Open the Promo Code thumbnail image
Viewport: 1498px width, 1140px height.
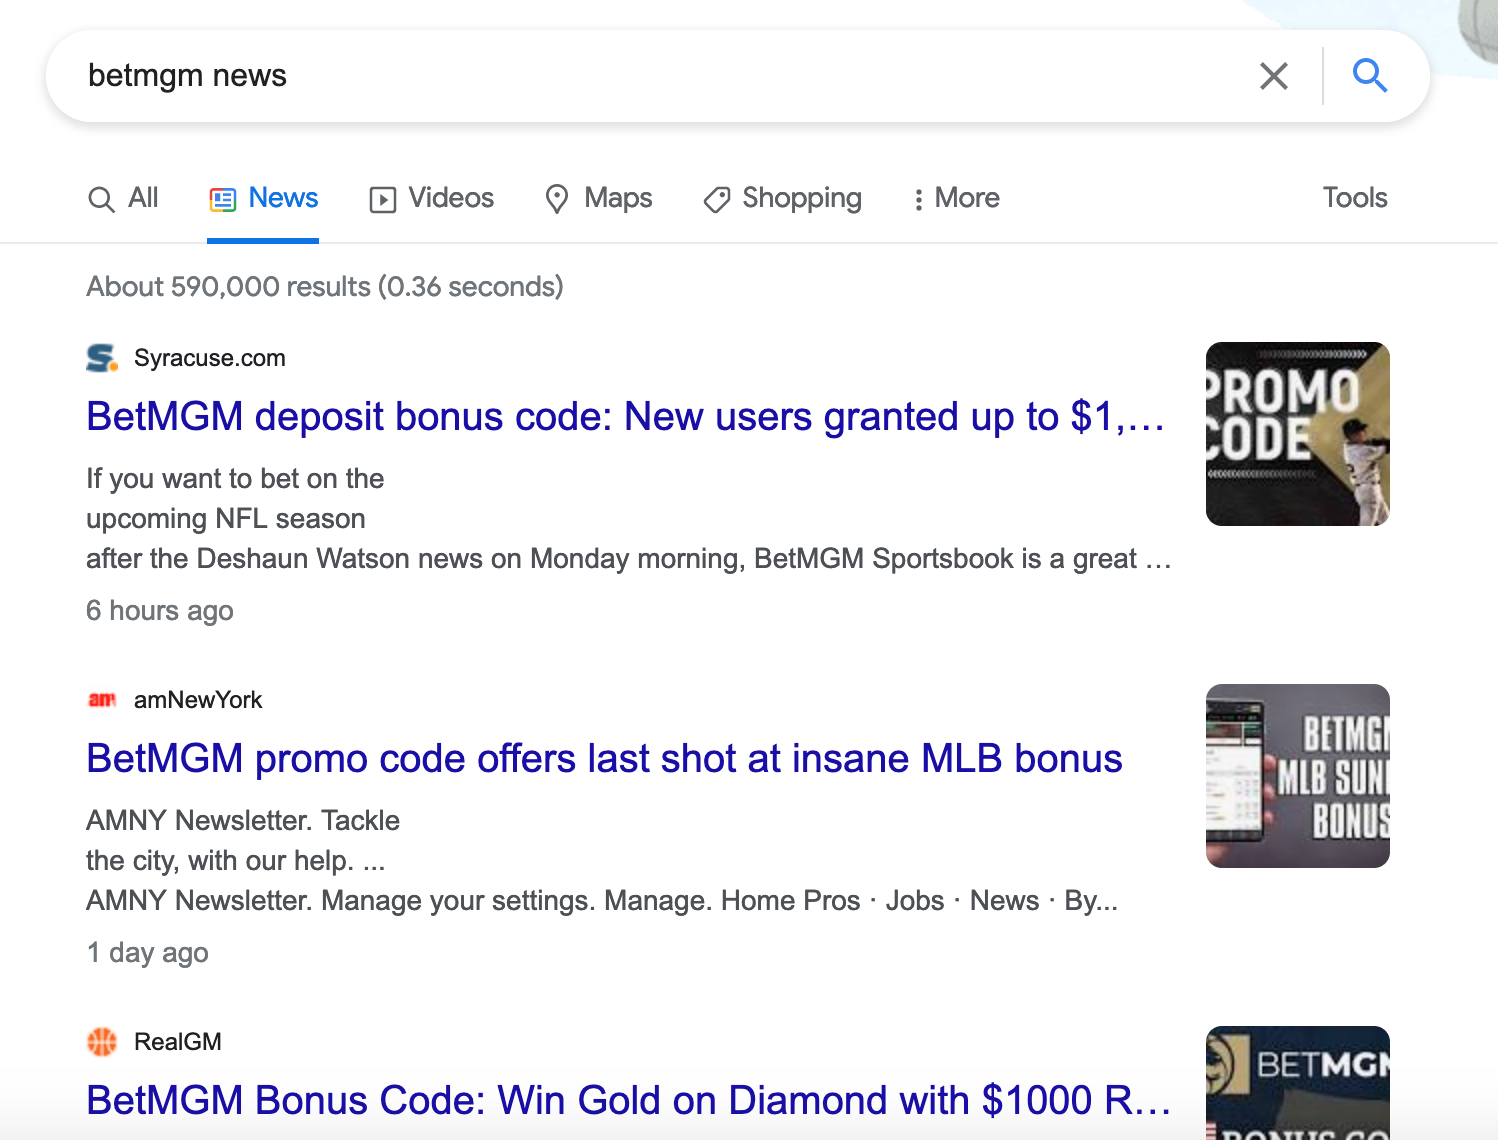1297,434
